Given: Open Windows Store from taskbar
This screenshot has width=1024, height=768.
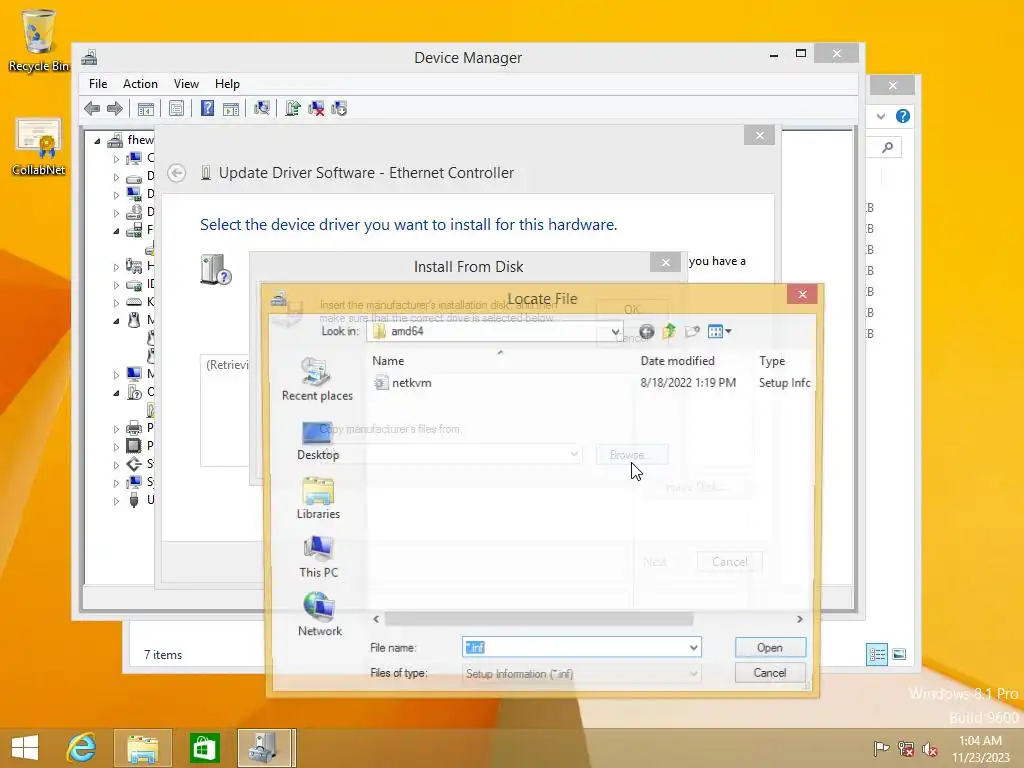Looking at the screenshot, I should 204,748.
